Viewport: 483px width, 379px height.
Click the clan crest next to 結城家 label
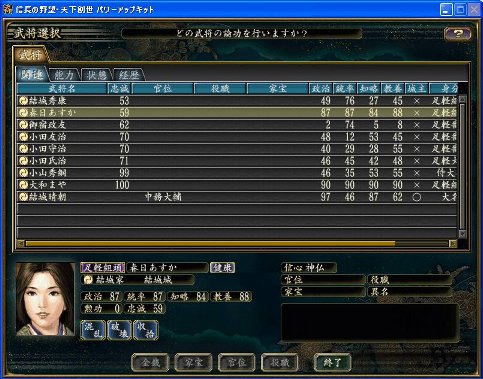(x=88, y=280)
